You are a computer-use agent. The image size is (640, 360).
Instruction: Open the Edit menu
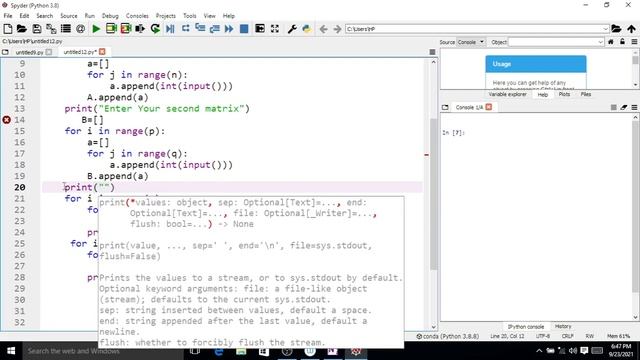[x=24, y=16]
